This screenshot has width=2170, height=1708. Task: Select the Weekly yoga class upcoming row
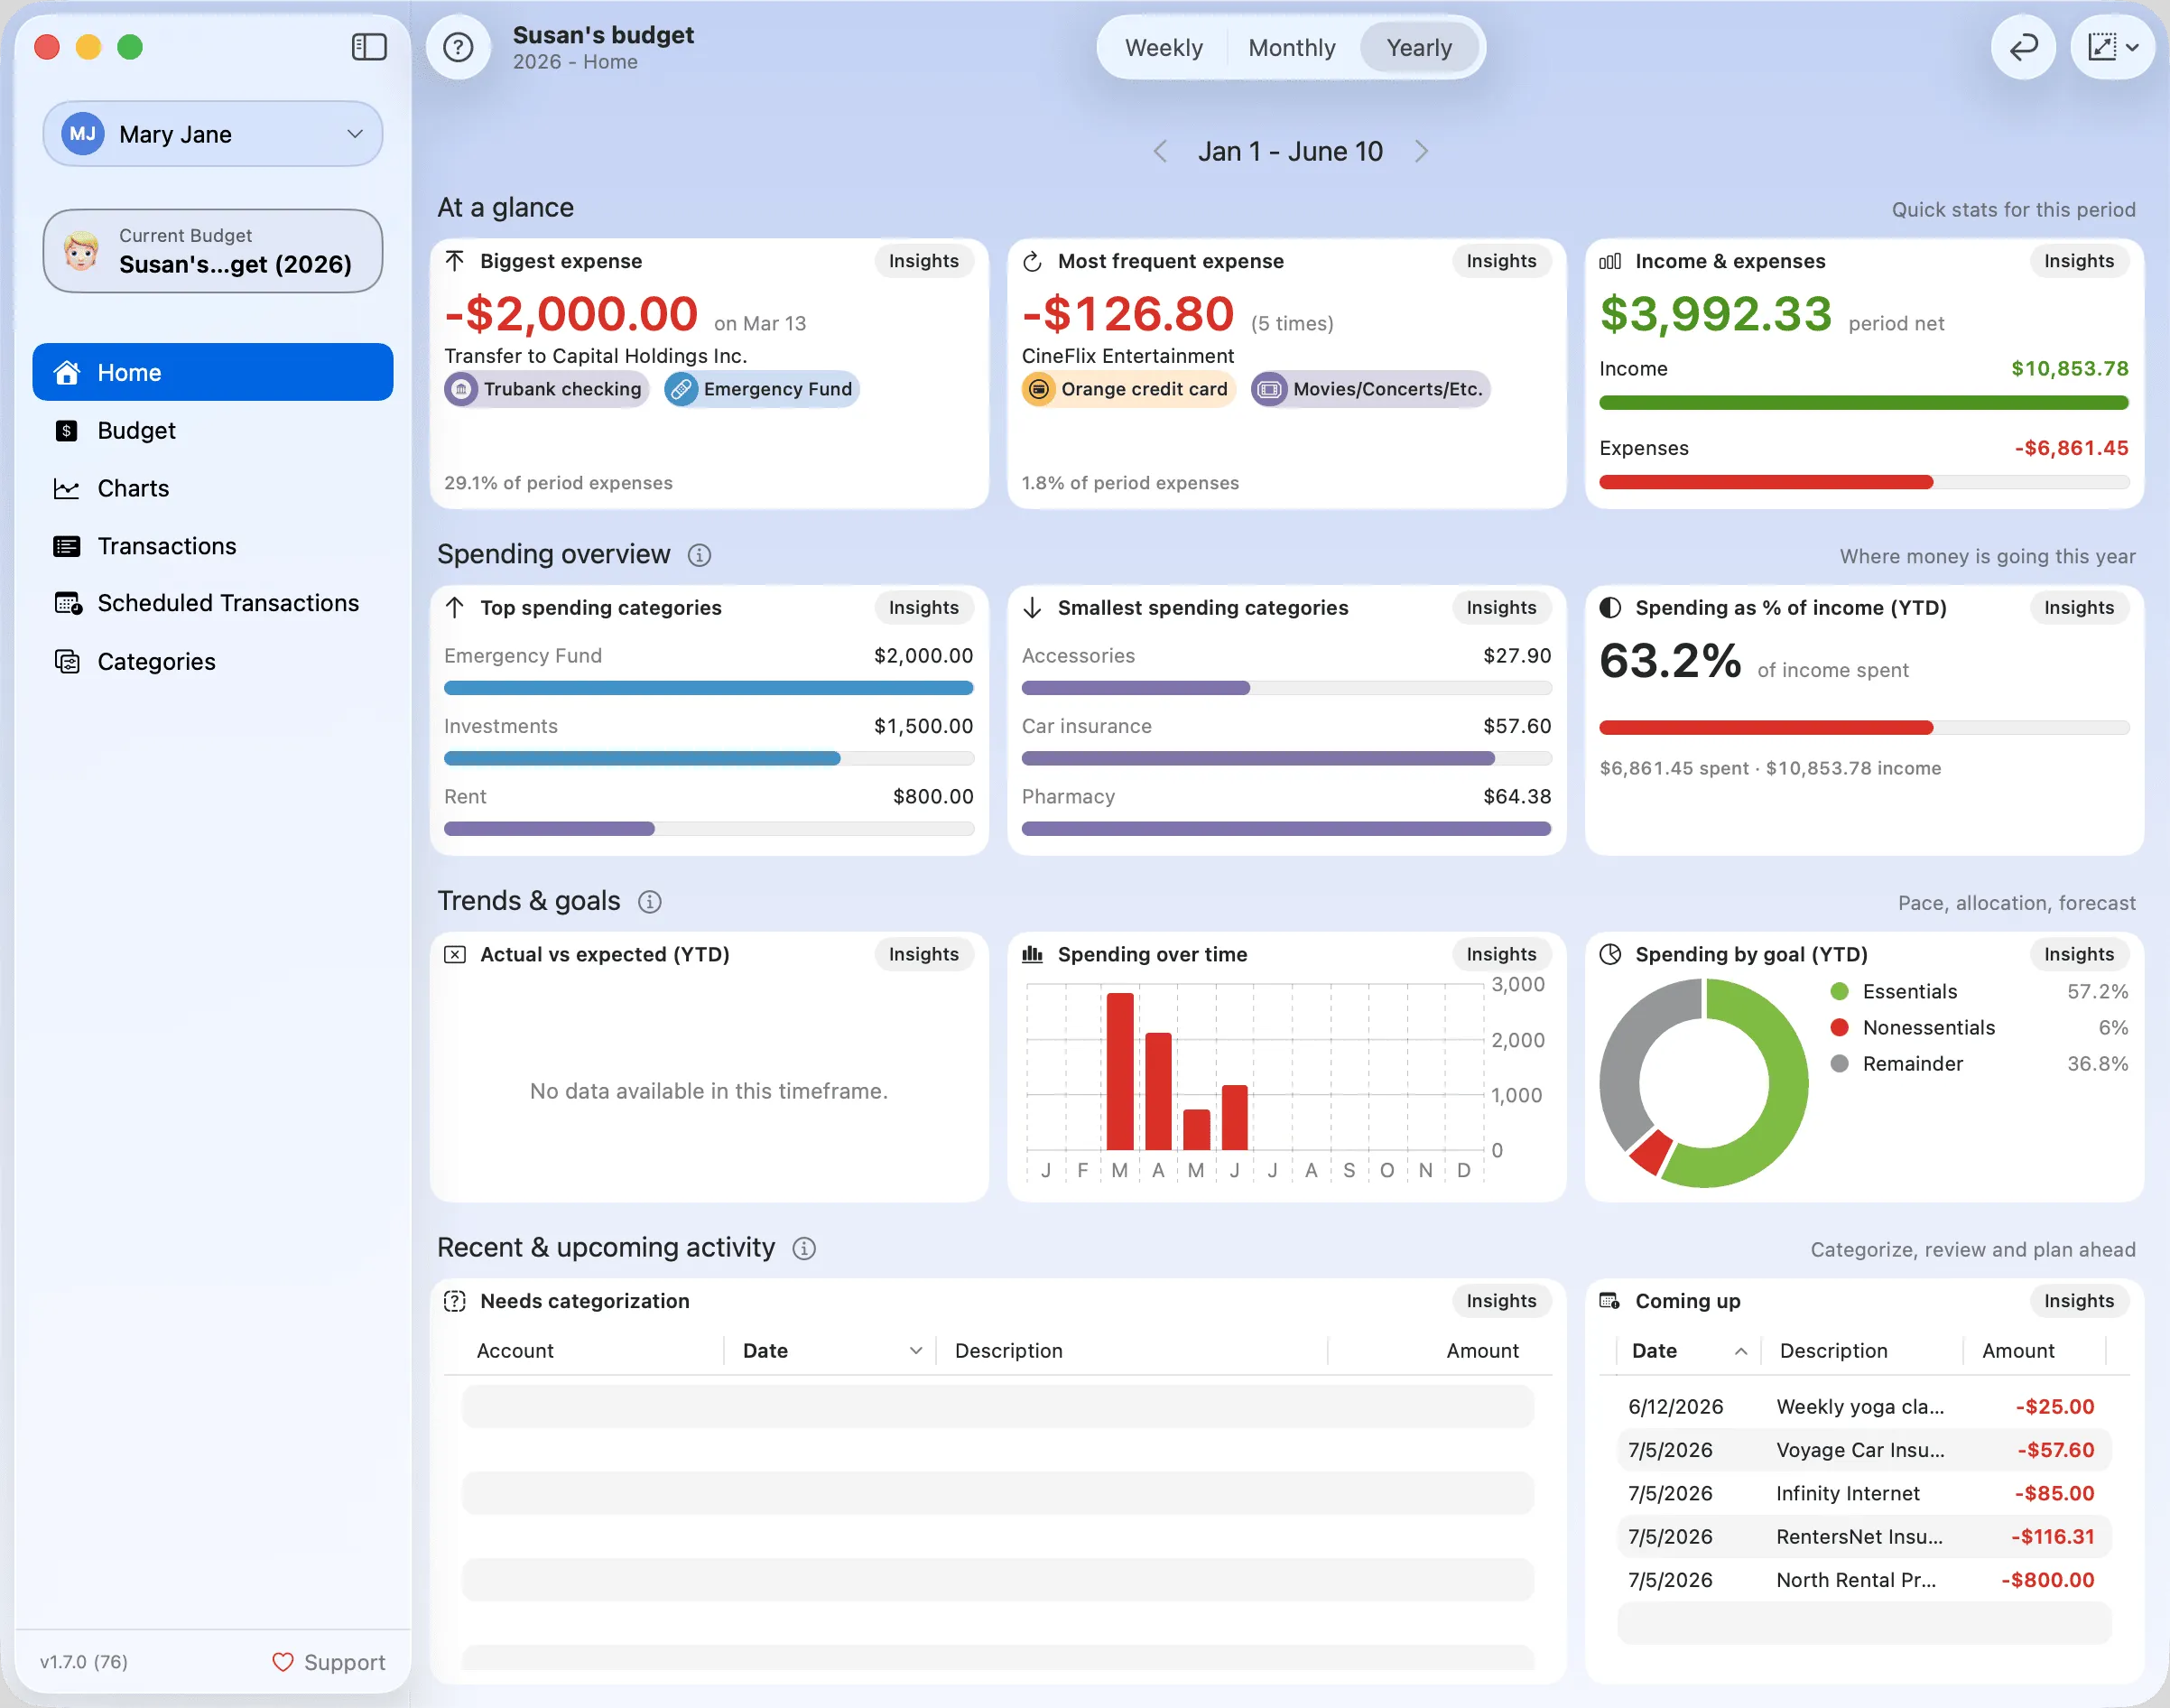click(x=1864, y=1406)
